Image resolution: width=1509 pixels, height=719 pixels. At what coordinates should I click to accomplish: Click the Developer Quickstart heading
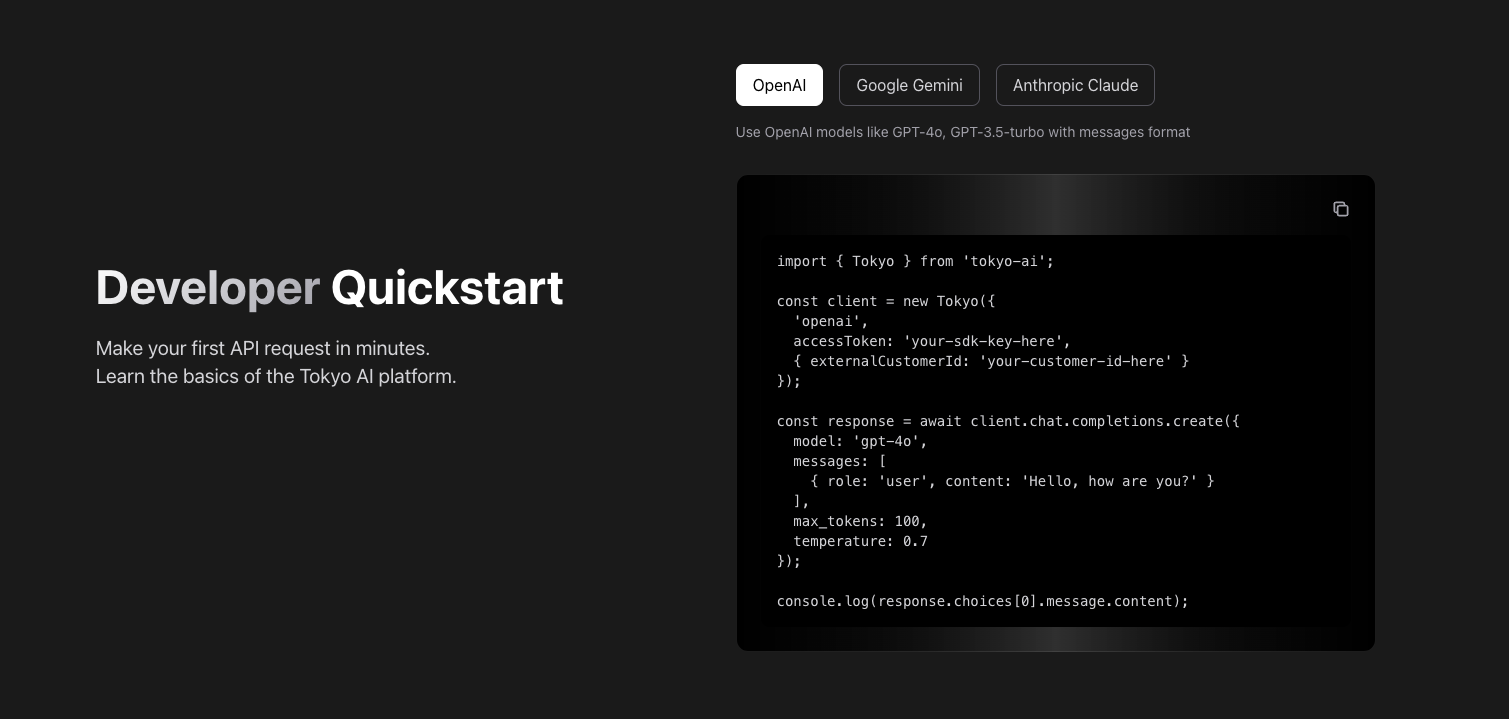tap(329, 288)
